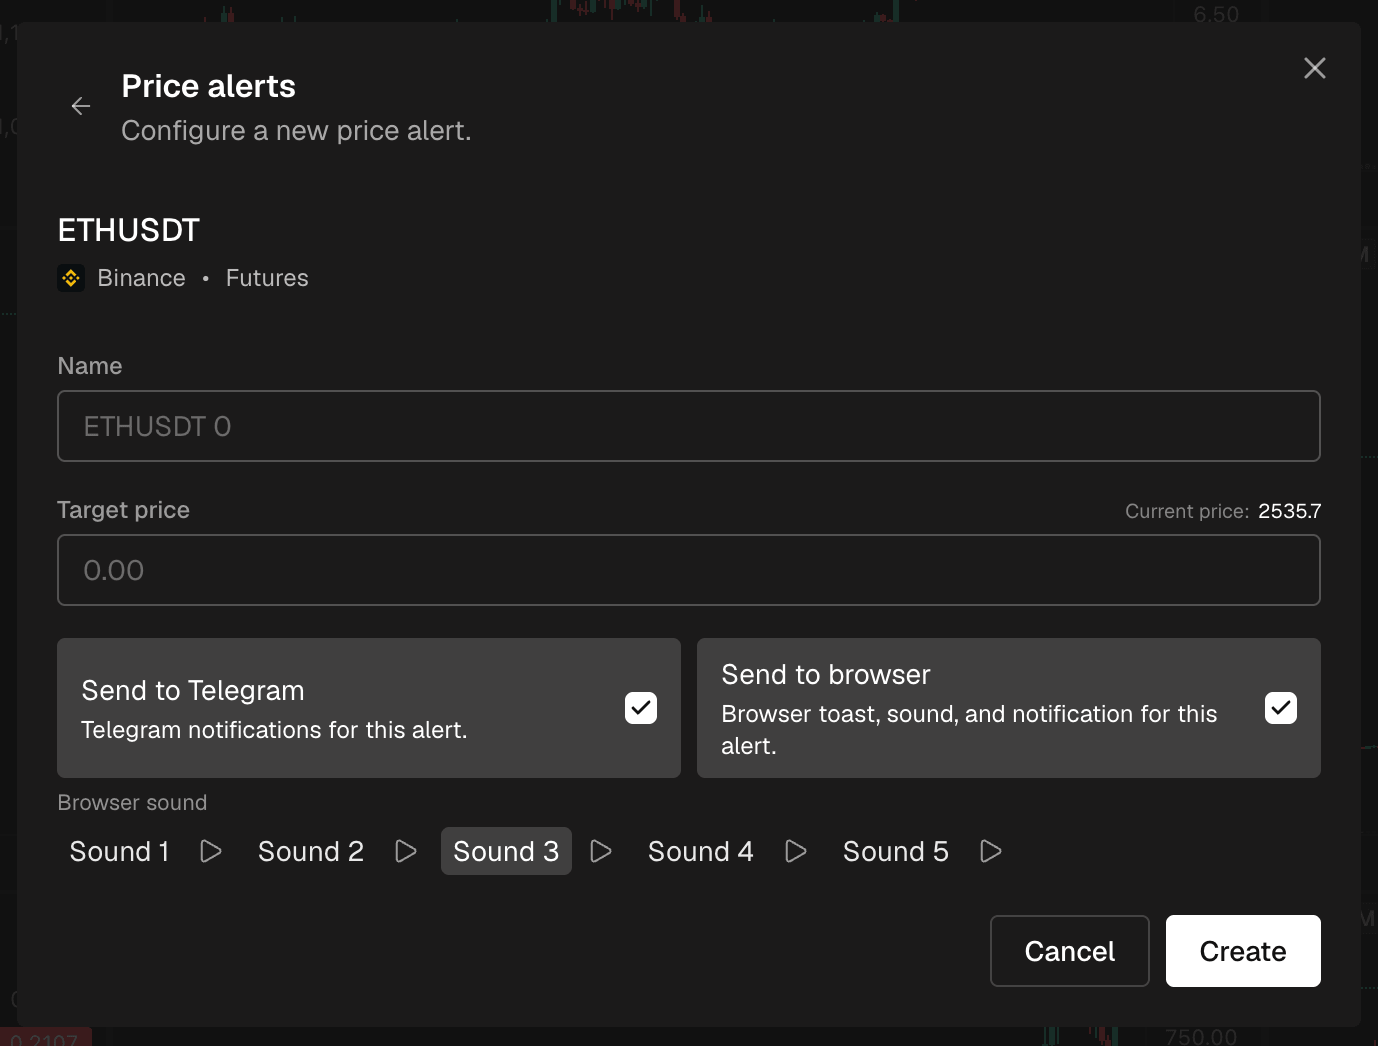Select Sound 2 option
This screenshot has height=1046, width=1378.
pos(311,851)
